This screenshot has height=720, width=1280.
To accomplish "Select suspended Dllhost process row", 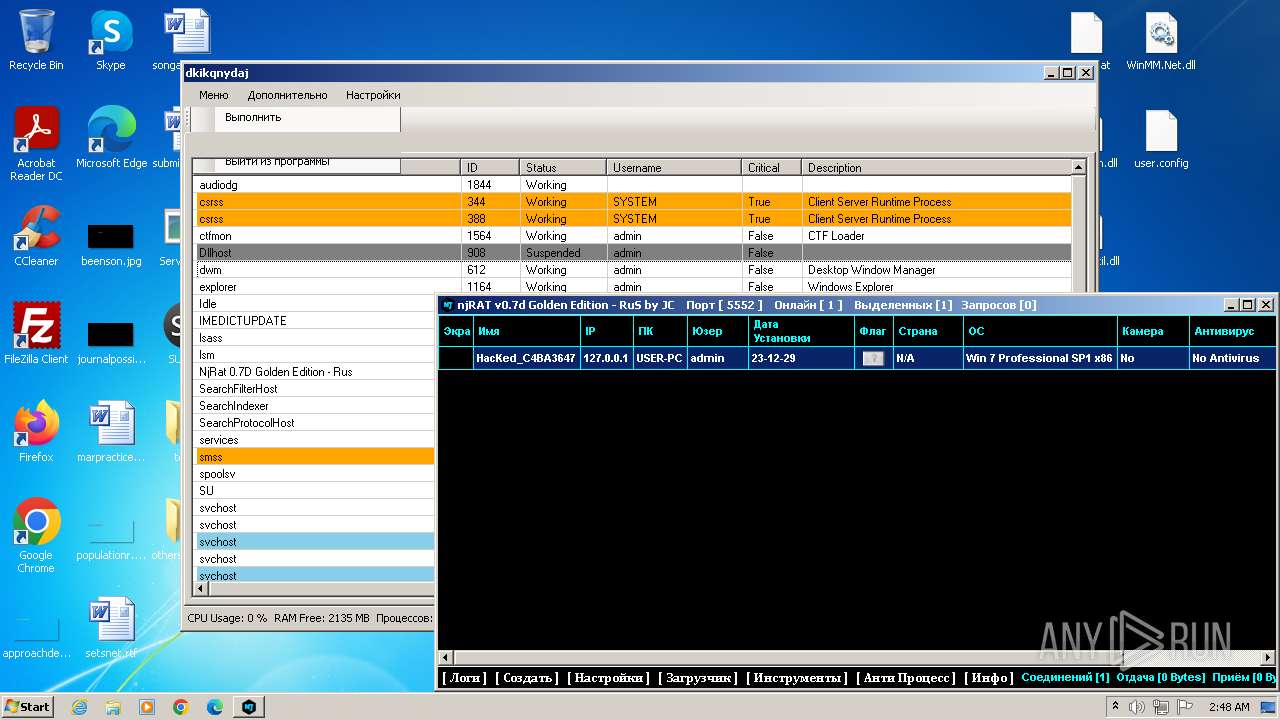I will click(x=632, y=253).
